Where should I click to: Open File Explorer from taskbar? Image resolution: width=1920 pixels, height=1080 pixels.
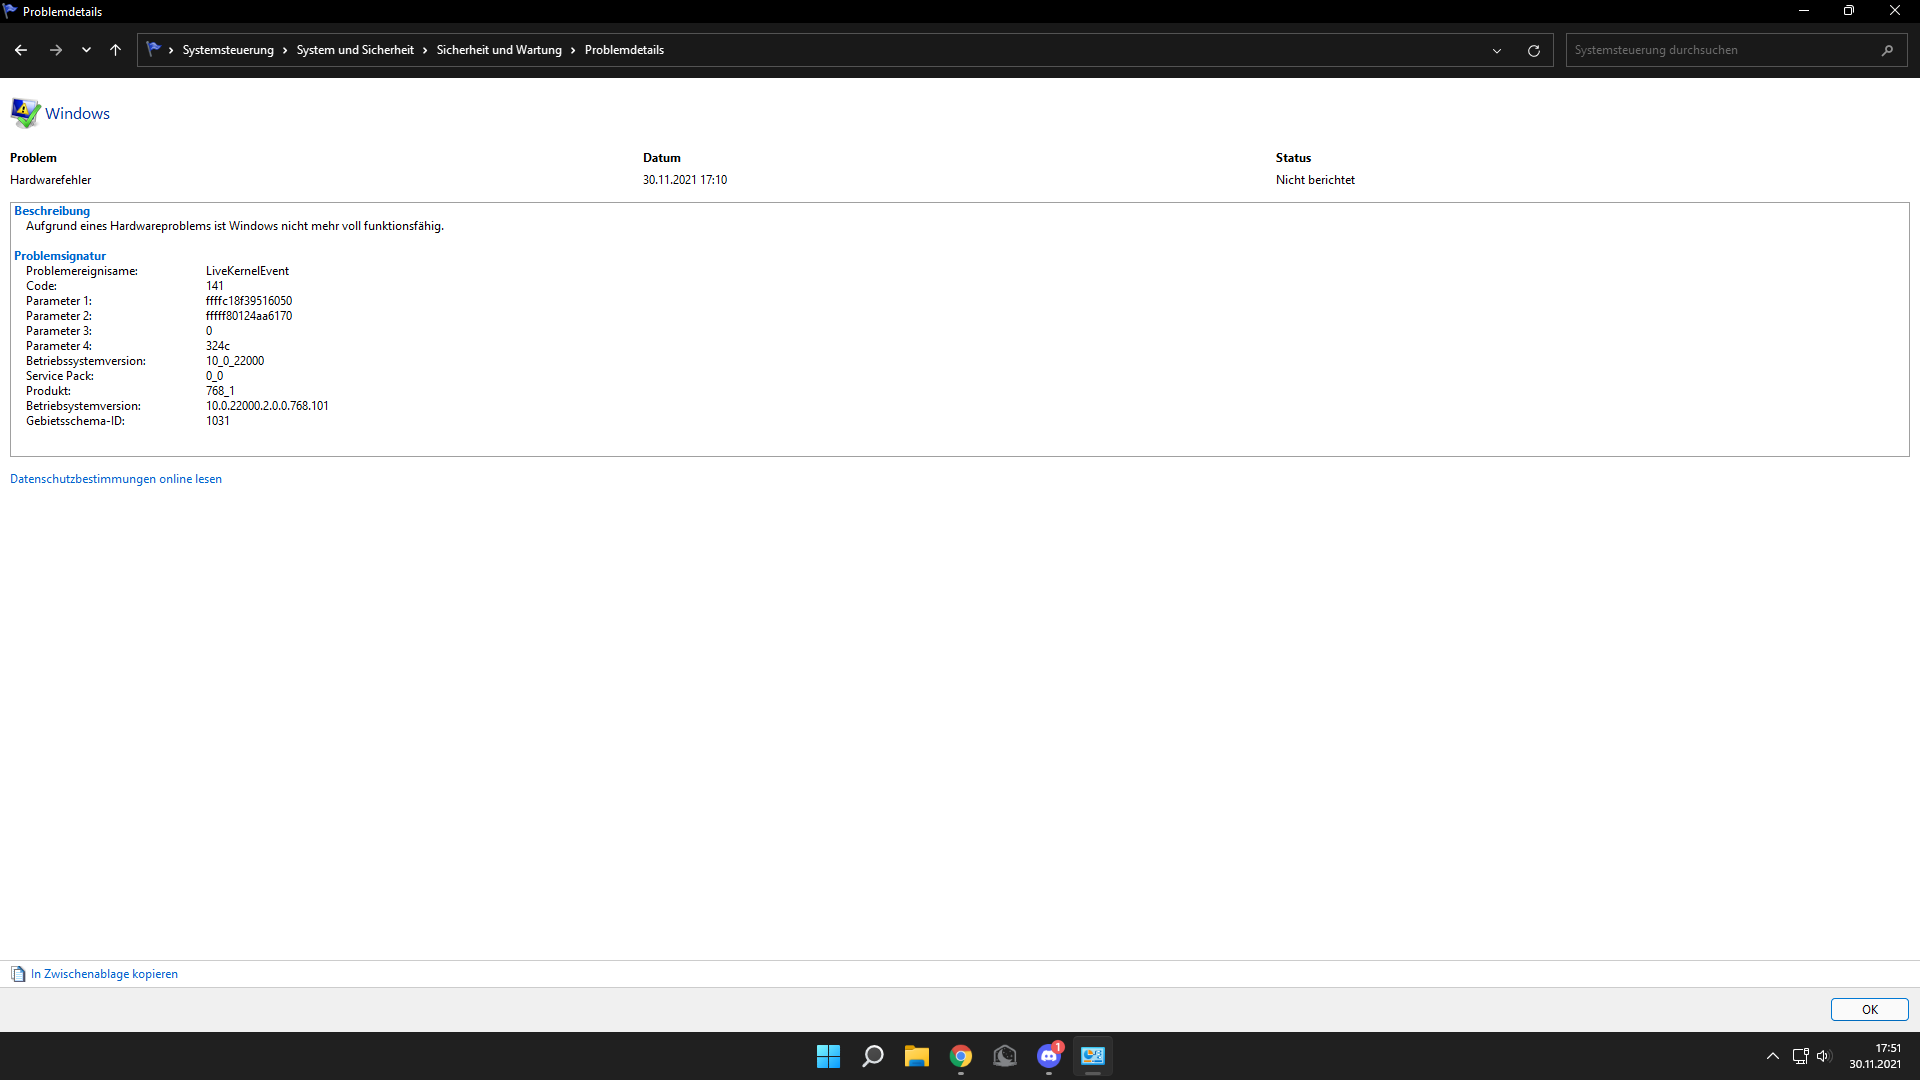pos(916,1056)
